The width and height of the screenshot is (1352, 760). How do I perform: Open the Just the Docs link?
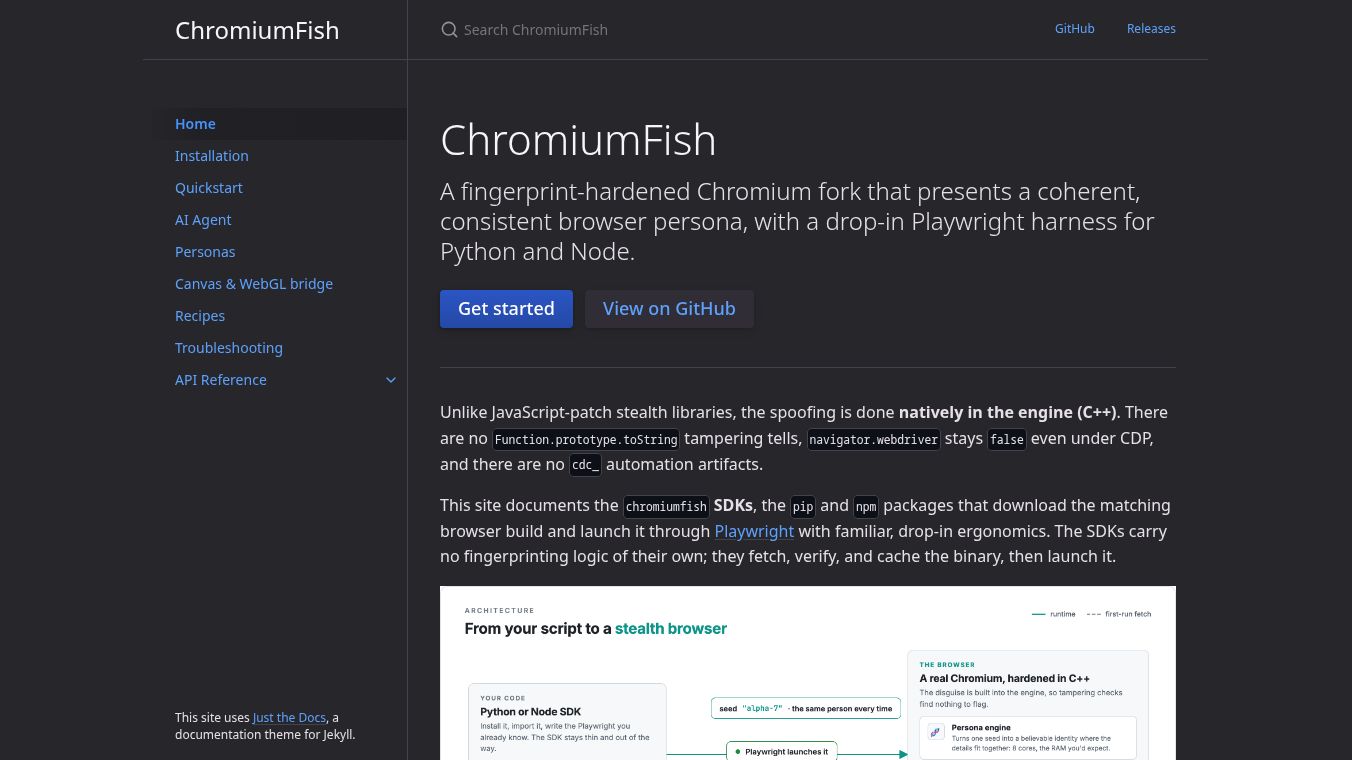[x=289, y=717]
